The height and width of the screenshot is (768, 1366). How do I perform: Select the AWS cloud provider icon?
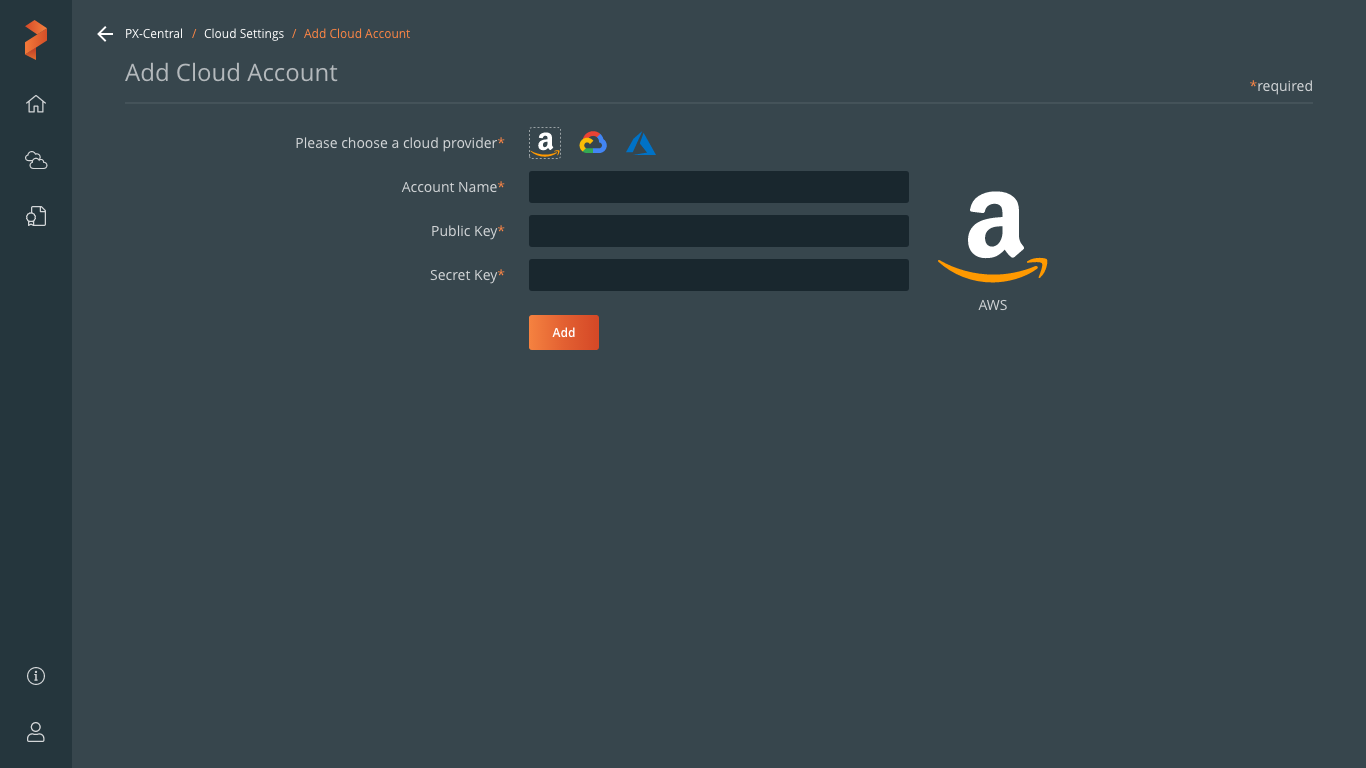(x=545, y=143)
